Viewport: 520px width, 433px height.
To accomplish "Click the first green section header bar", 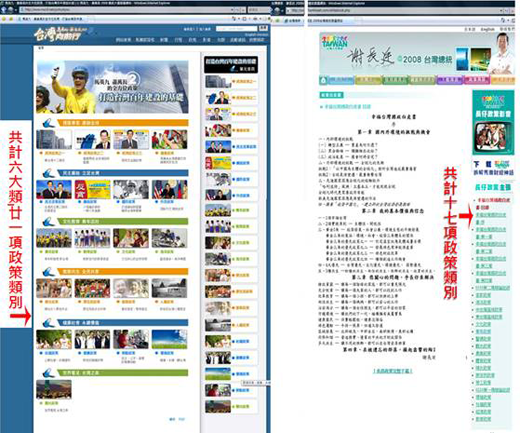I will 122,221.
